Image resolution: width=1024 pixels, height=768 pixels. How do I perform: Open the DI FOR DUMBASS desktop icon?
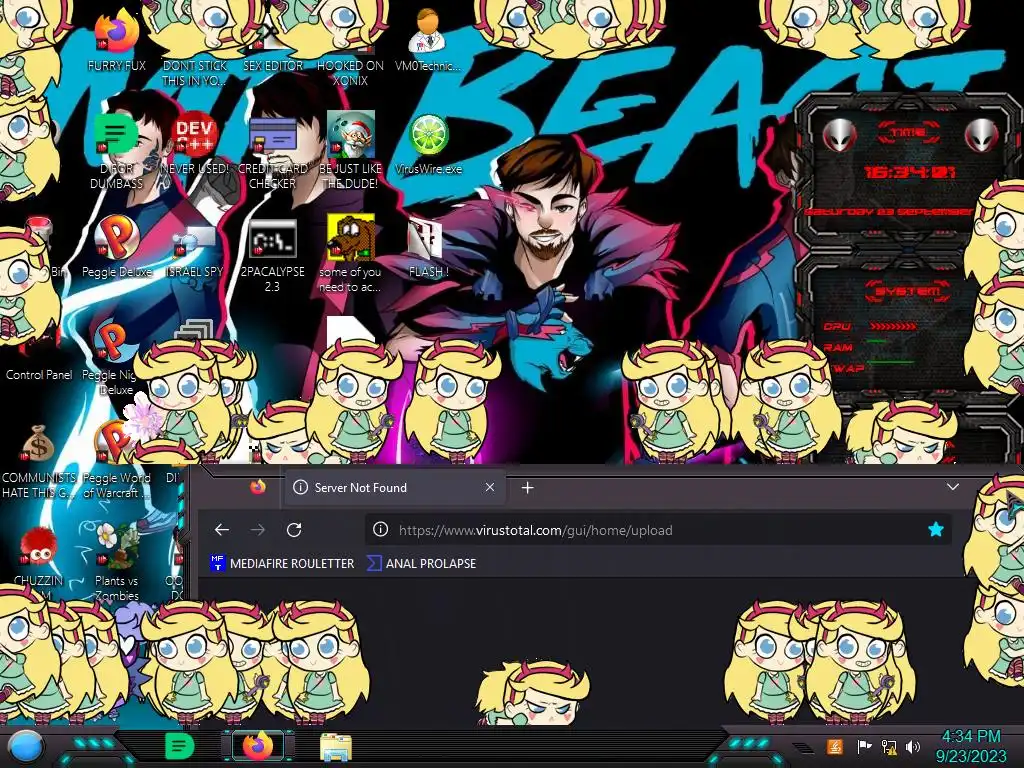117,135
